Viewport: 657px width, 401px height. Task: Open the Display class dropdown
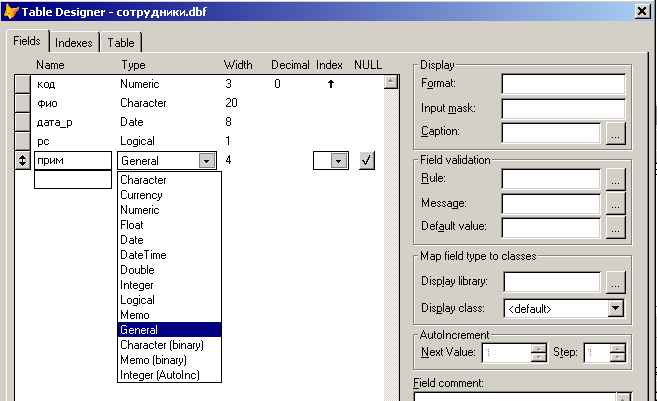615,308
